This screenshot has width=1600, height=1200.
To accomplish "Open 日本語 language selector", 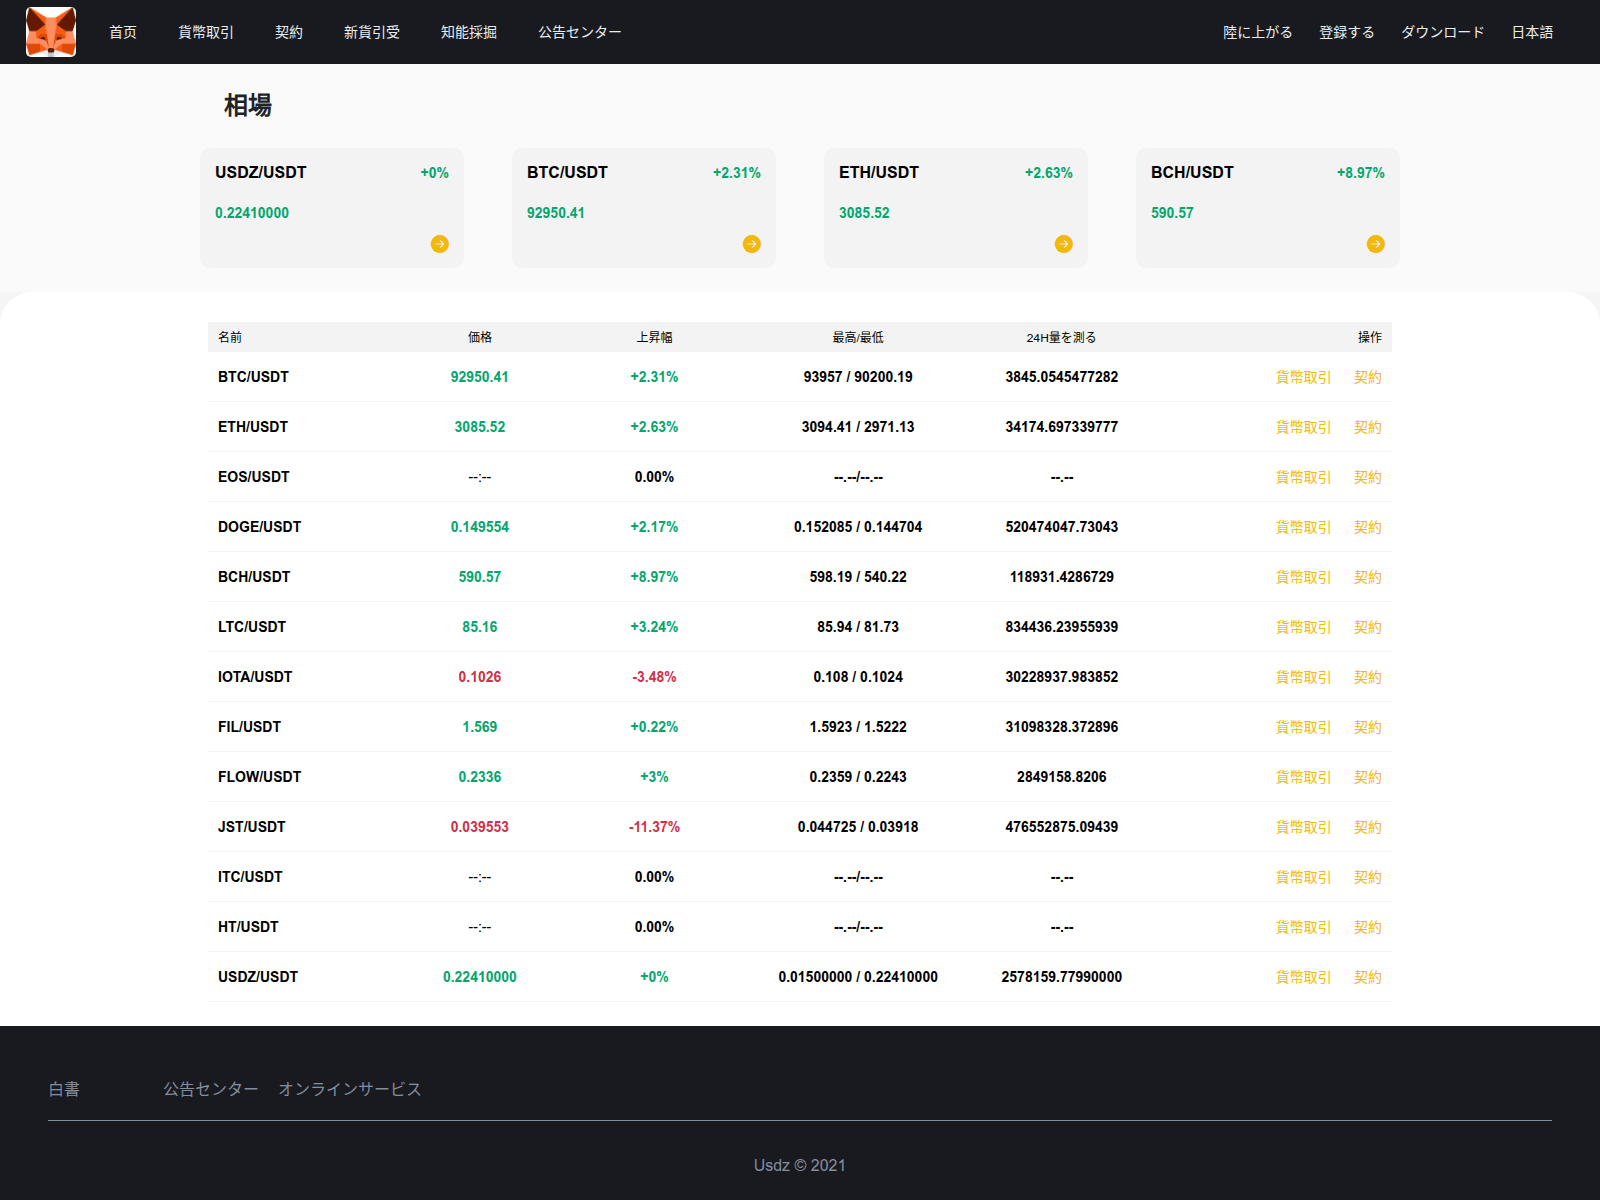I will tap(1532, 32).
